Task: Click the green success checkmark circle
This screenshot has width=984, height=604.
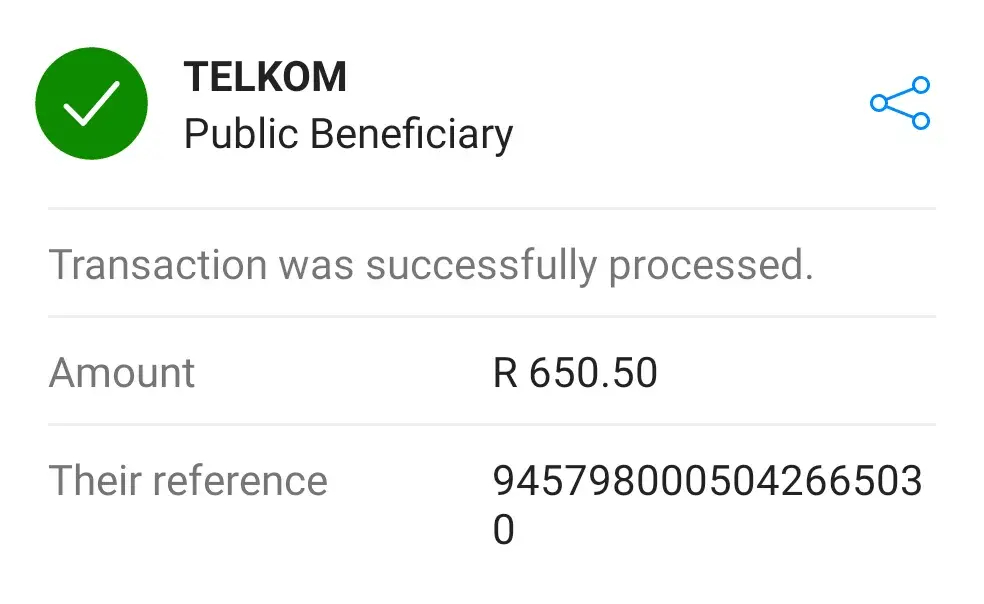Action: [x=92, y=103]
